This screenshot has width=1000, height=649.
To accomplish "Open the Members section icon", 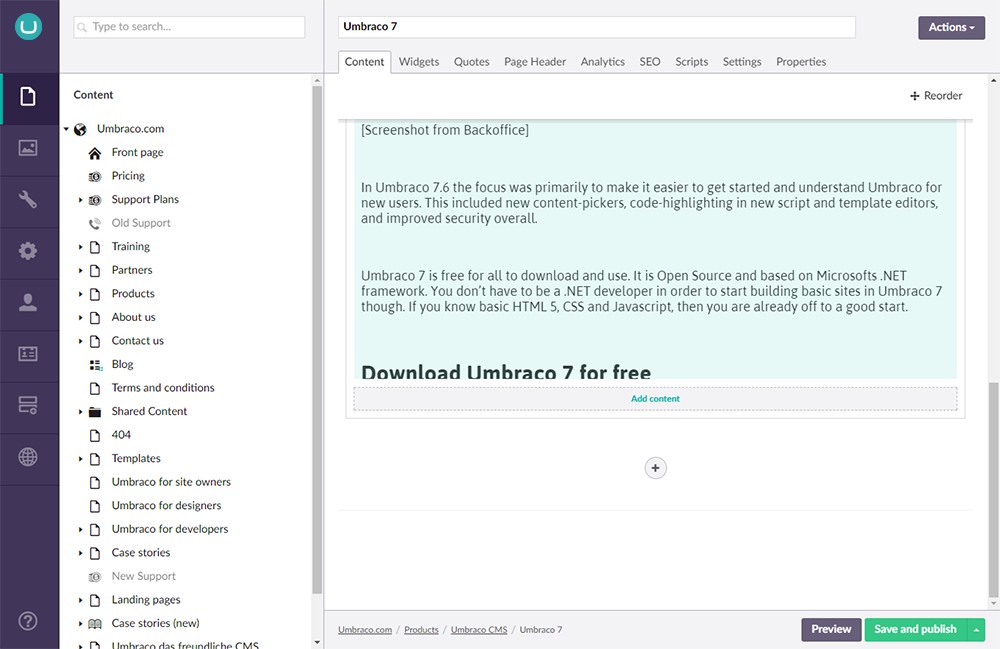I will (28, 354).
